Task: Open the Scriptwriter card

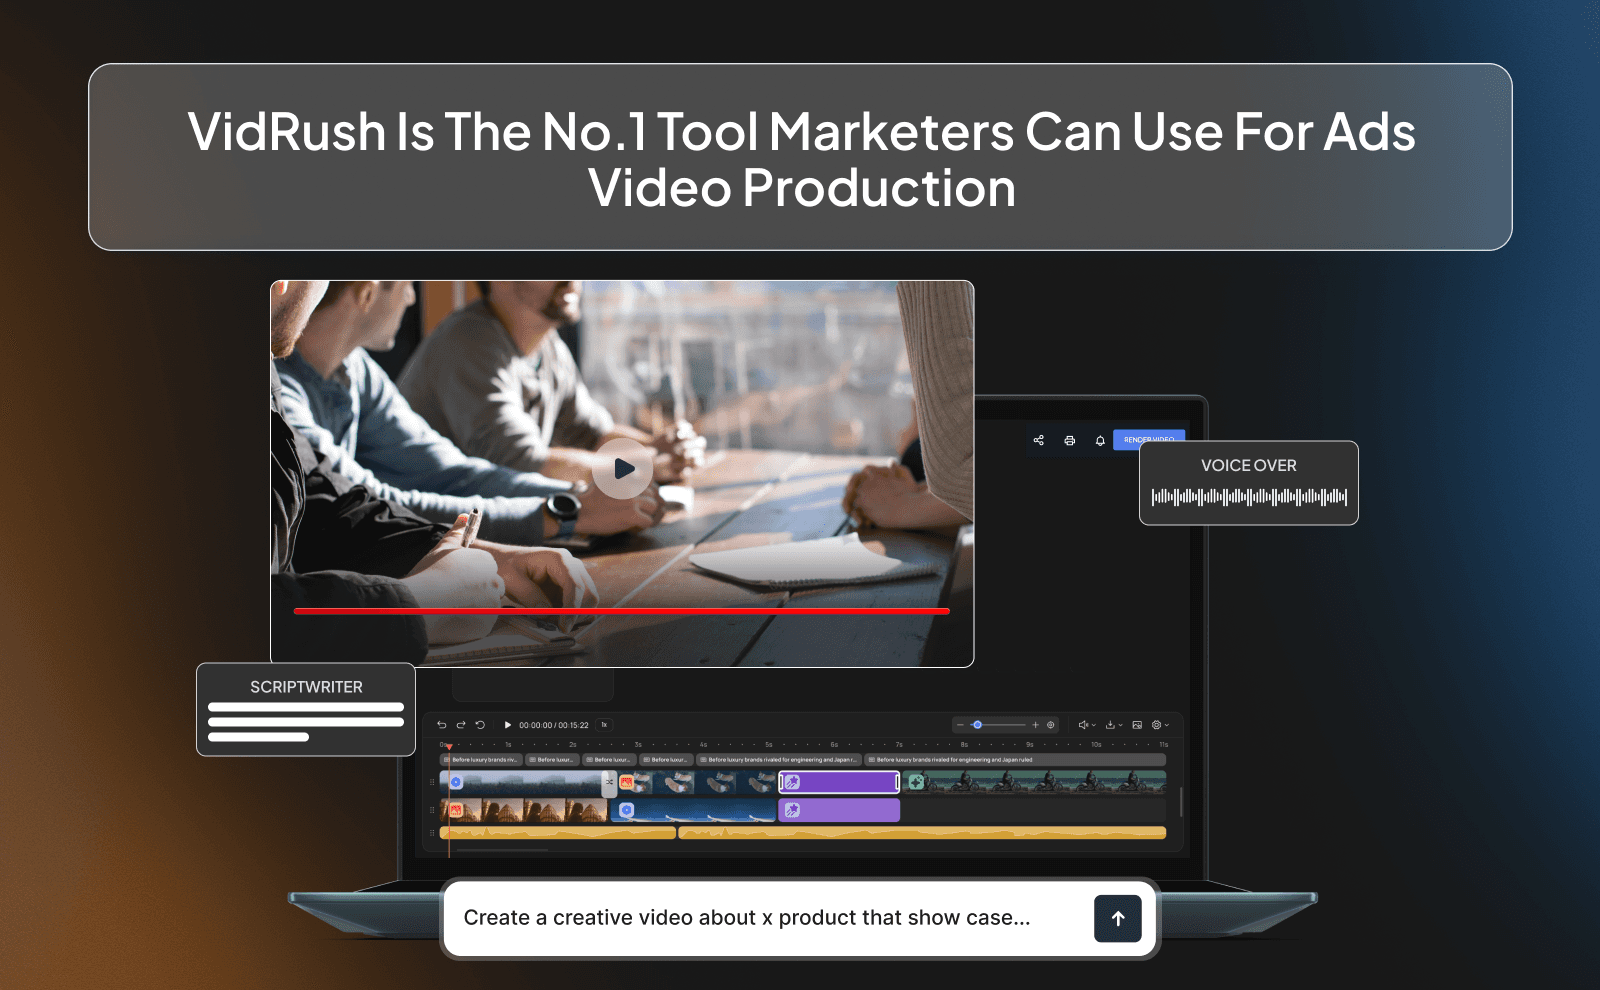Action: (306, 709)
